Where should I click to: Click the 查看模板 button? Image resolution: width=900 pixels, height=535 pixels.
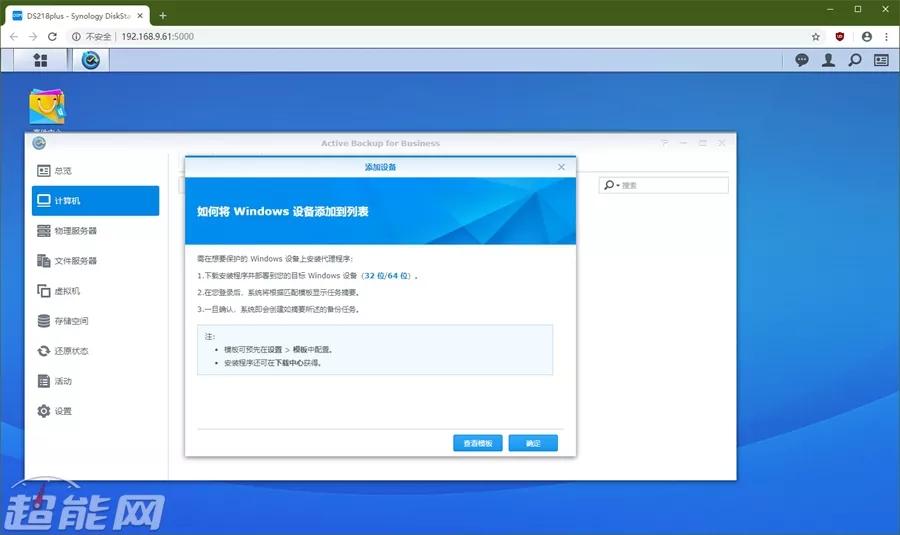tap(478, 443)
